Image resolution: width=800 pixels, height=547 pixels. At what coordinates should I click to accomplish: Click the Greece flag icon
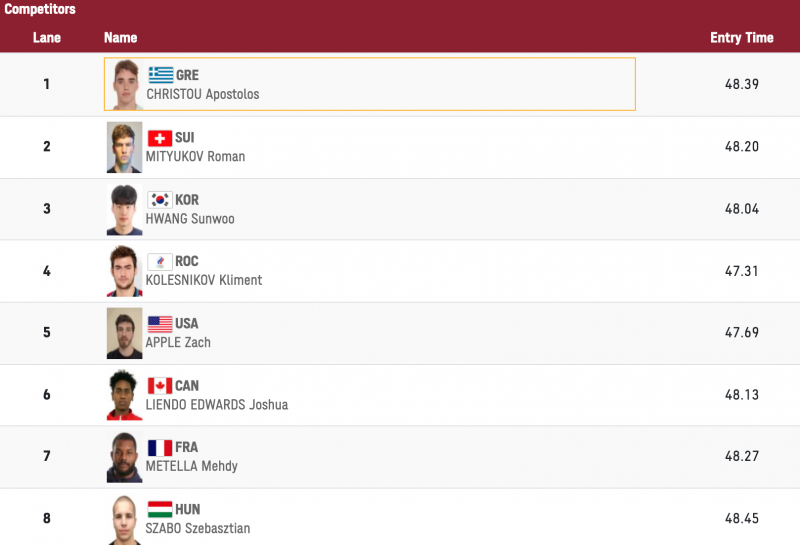coord(160,75)
